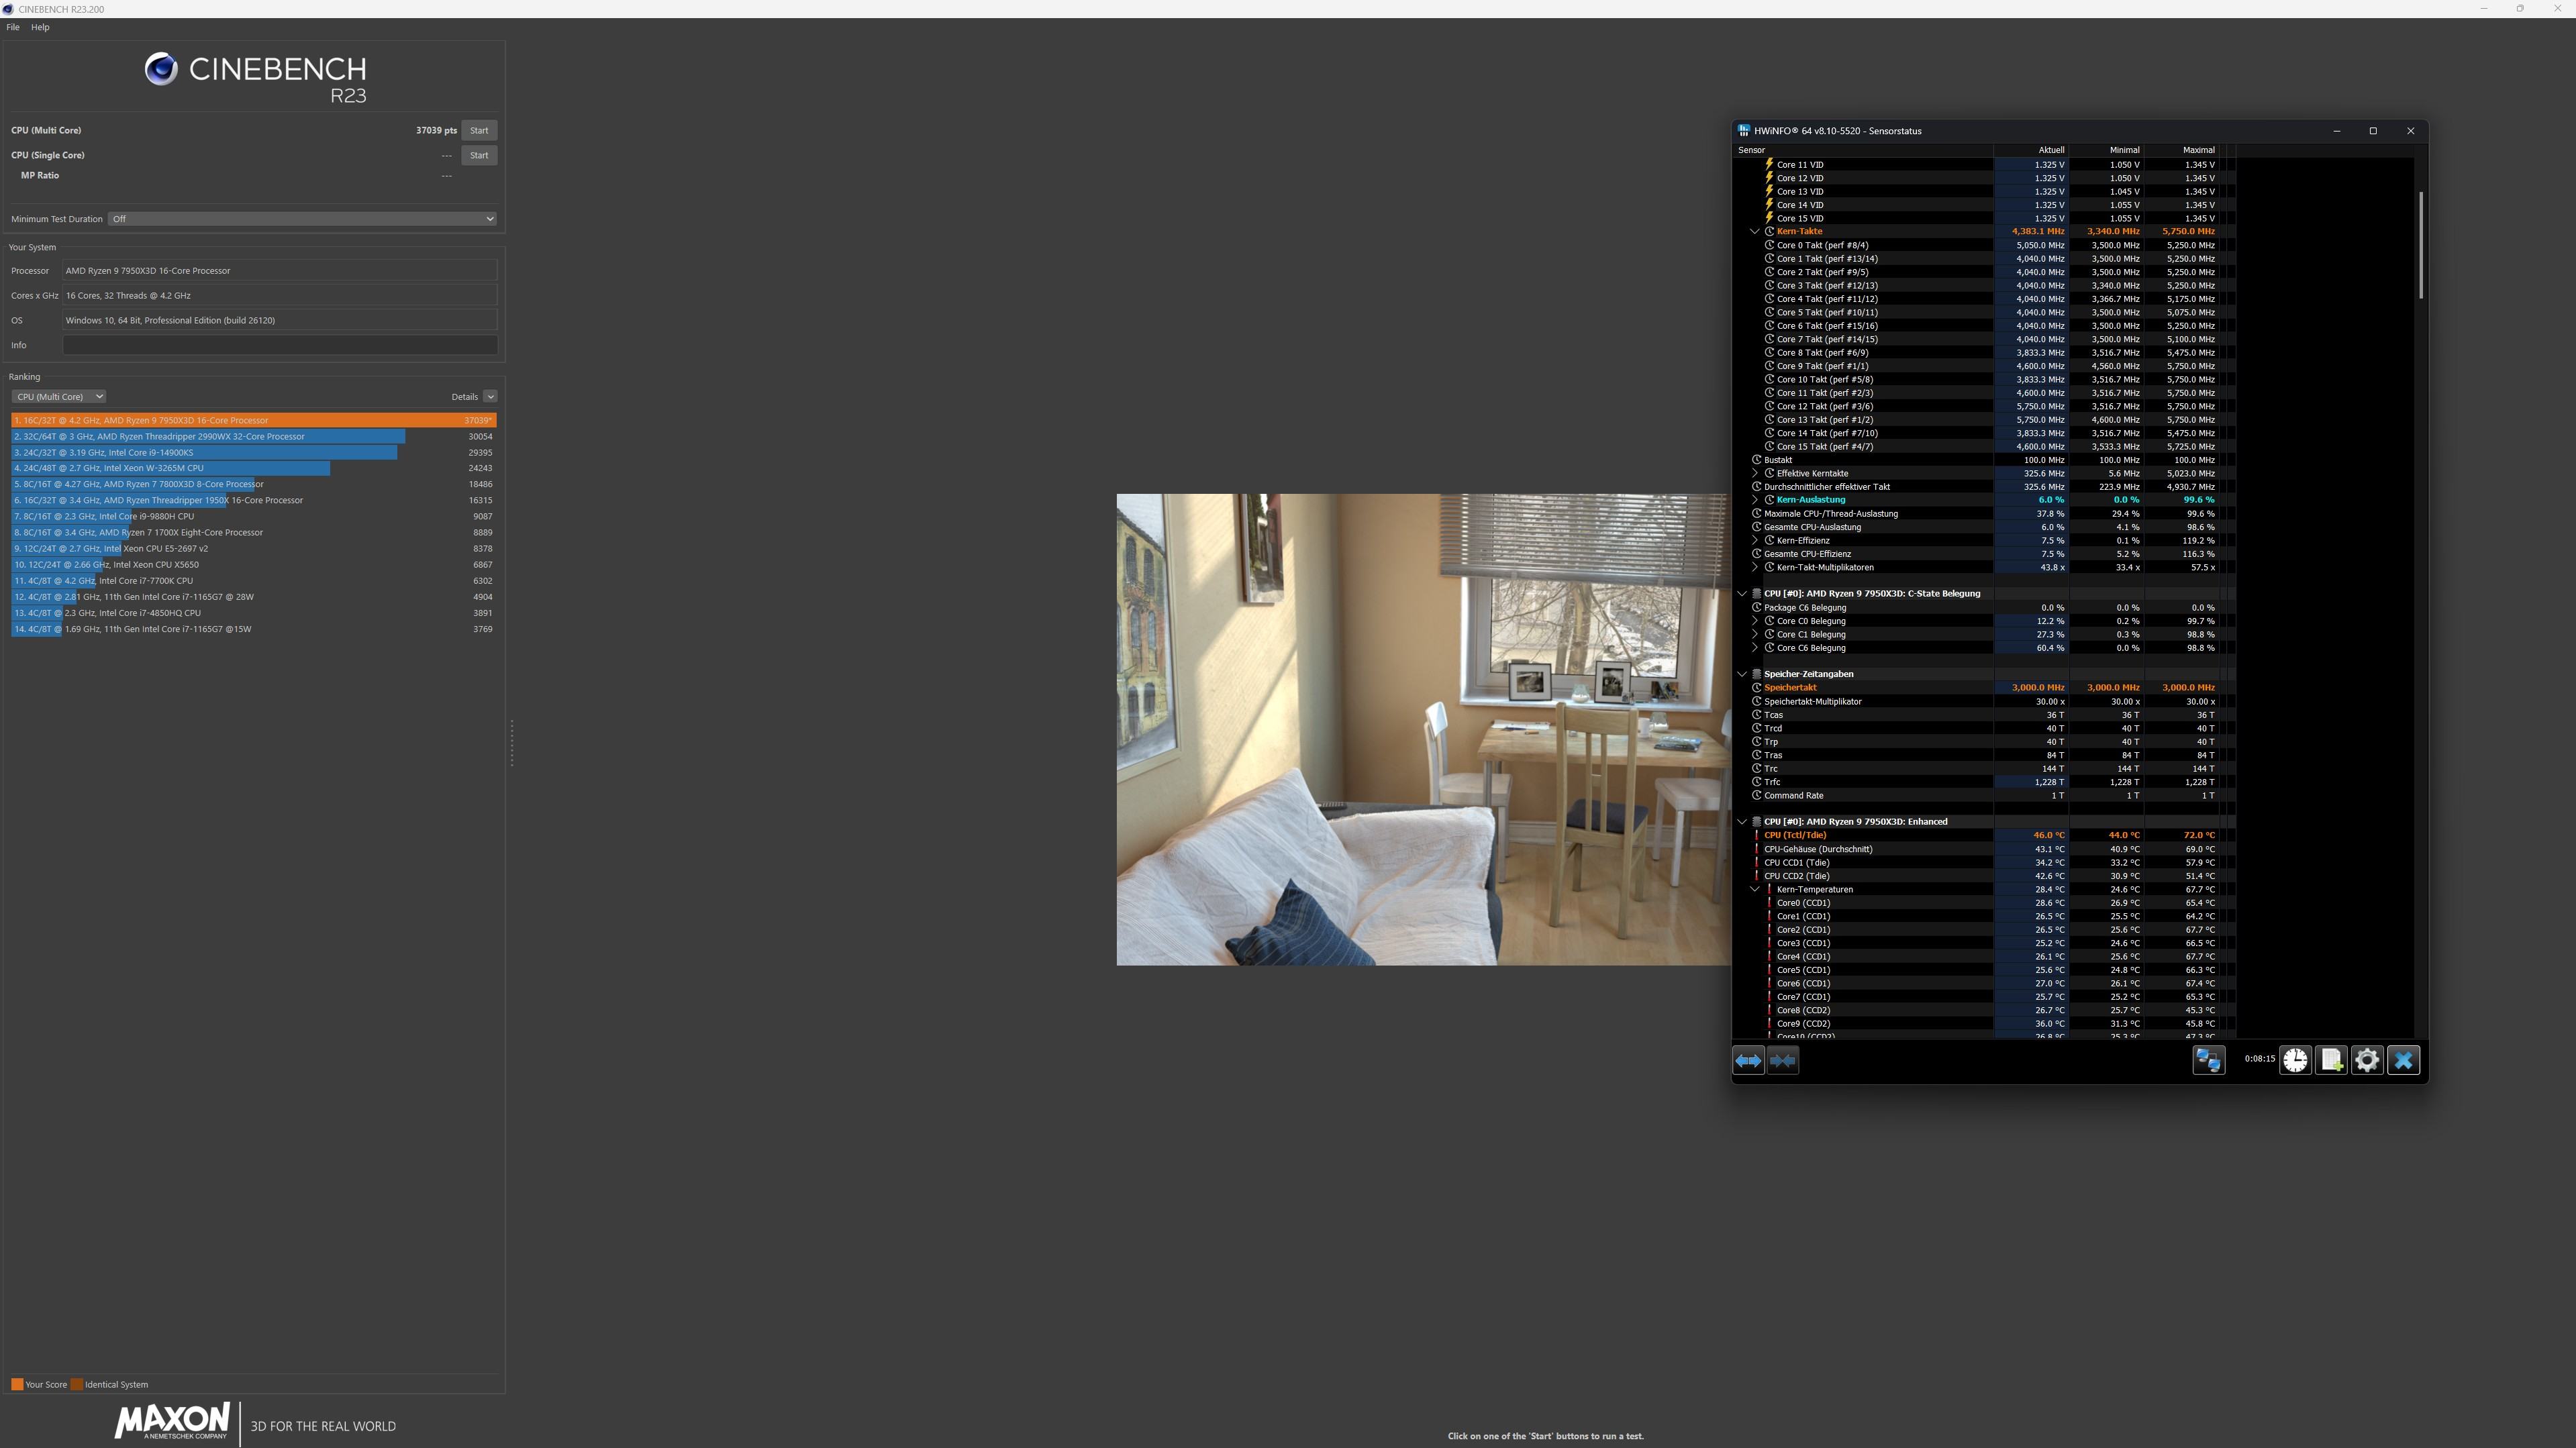The height and width of the screenshot is (1448, 2576).
Task: Toggle the ranking Details arrow button
Action: tap(490, 397)
